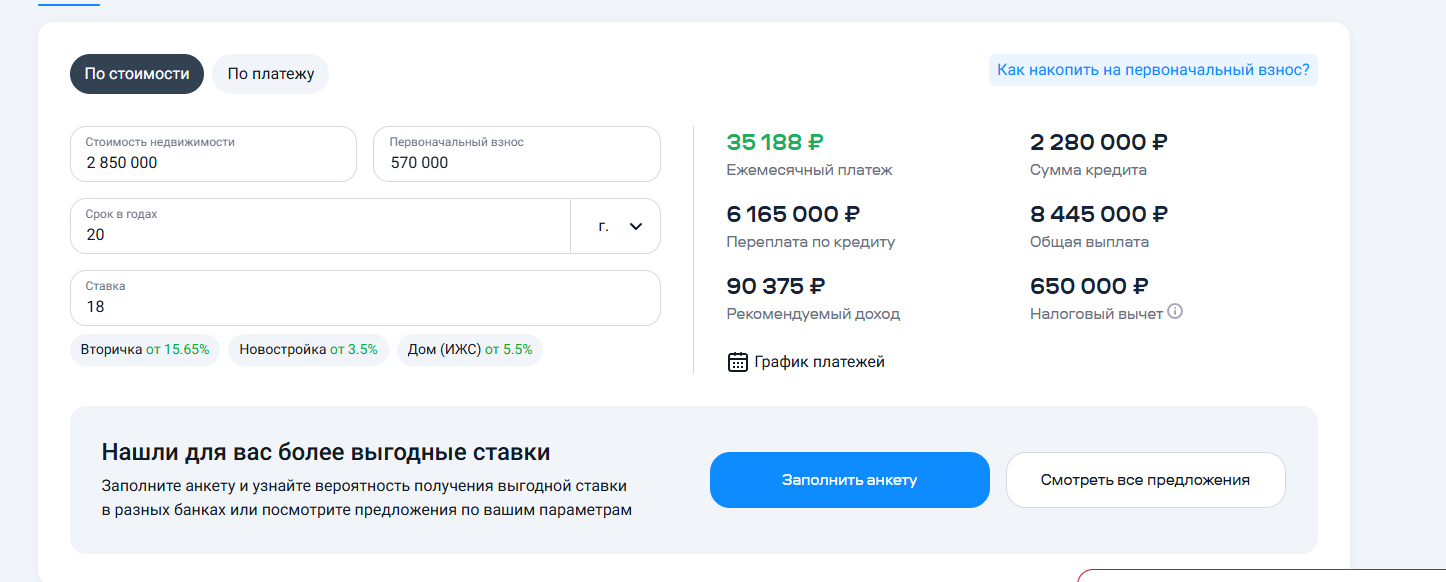Viewport: 1446px width, 582px height.
Task: Switch to the По платежу mode
Action: pyautogui.click(x=271, y=74)
